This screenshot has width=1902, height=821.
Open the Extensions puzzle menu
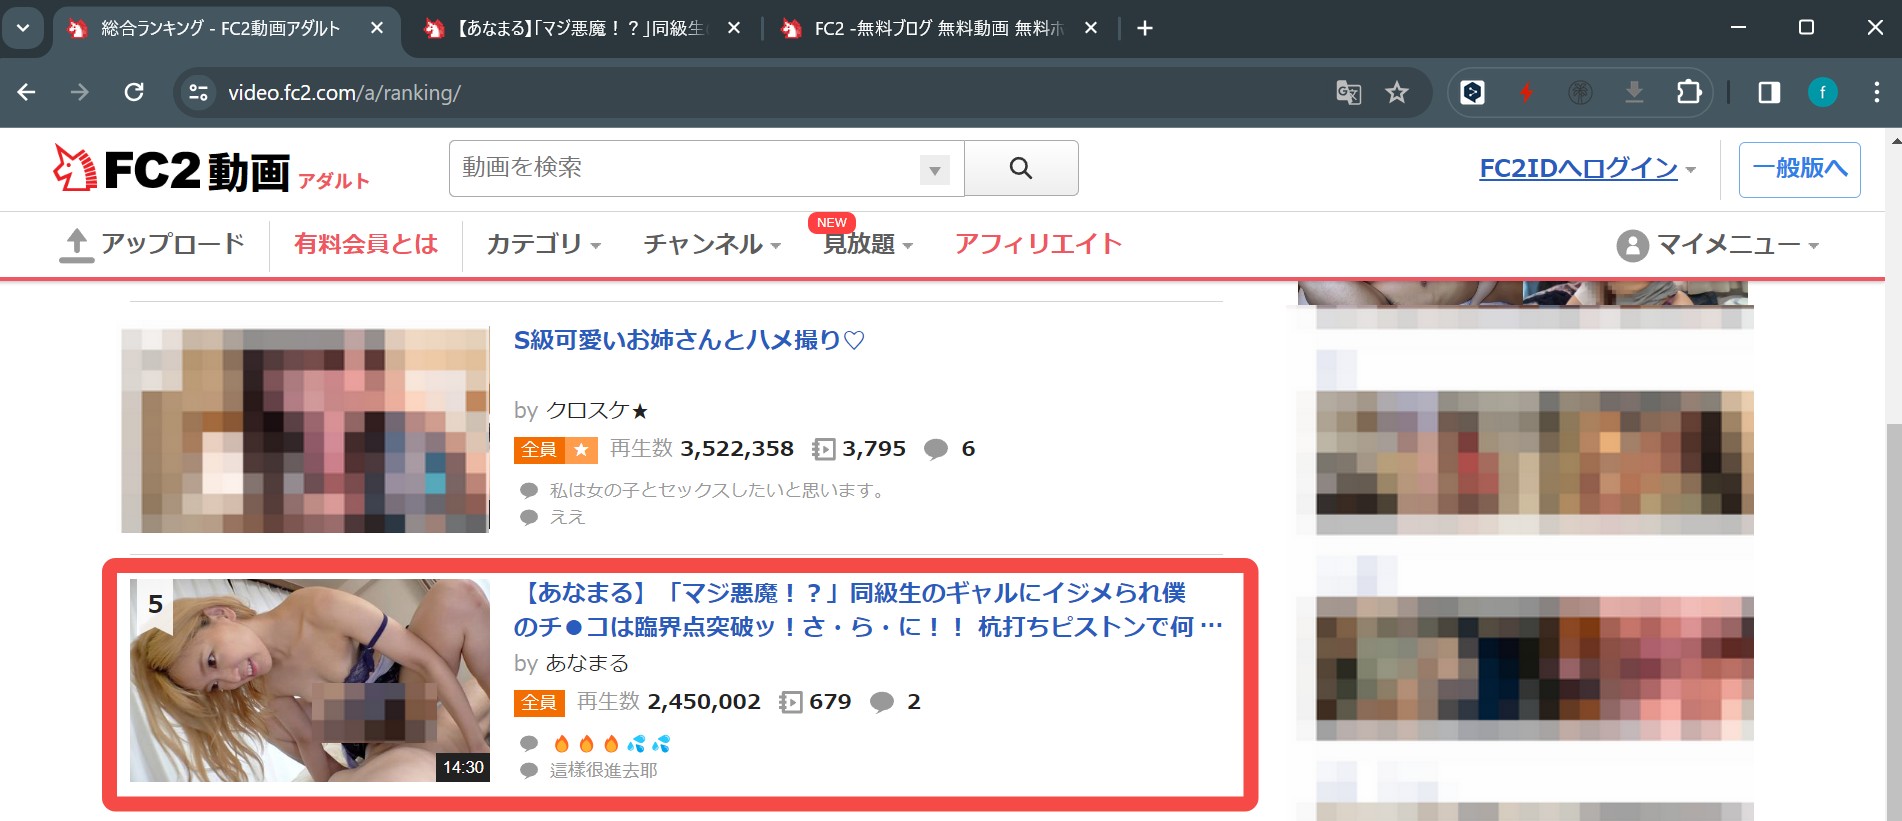coord(1689,93)
